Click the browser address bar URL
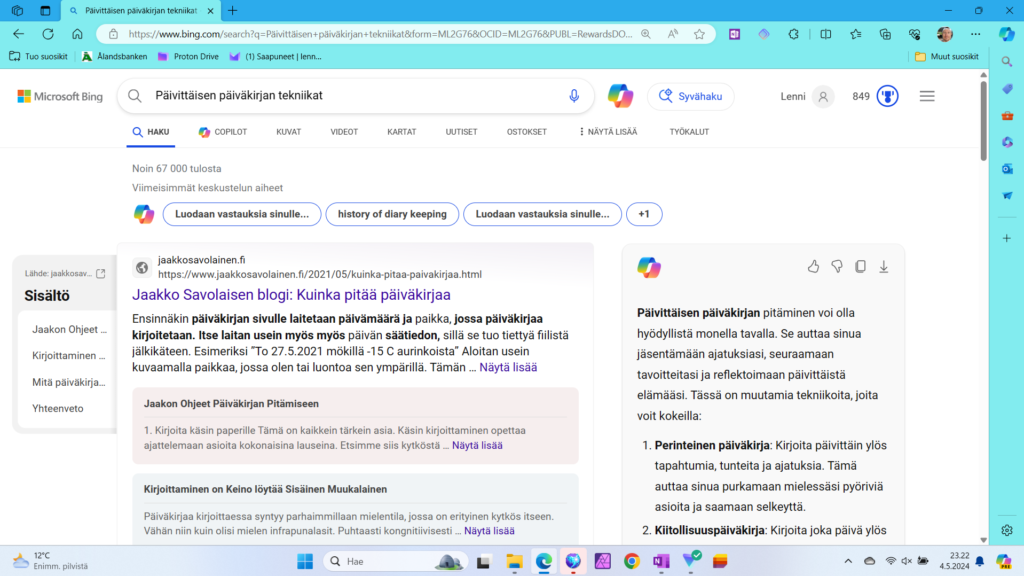Image resolution: width=1024 pixels, height=576 pixels. click(380, 34)
